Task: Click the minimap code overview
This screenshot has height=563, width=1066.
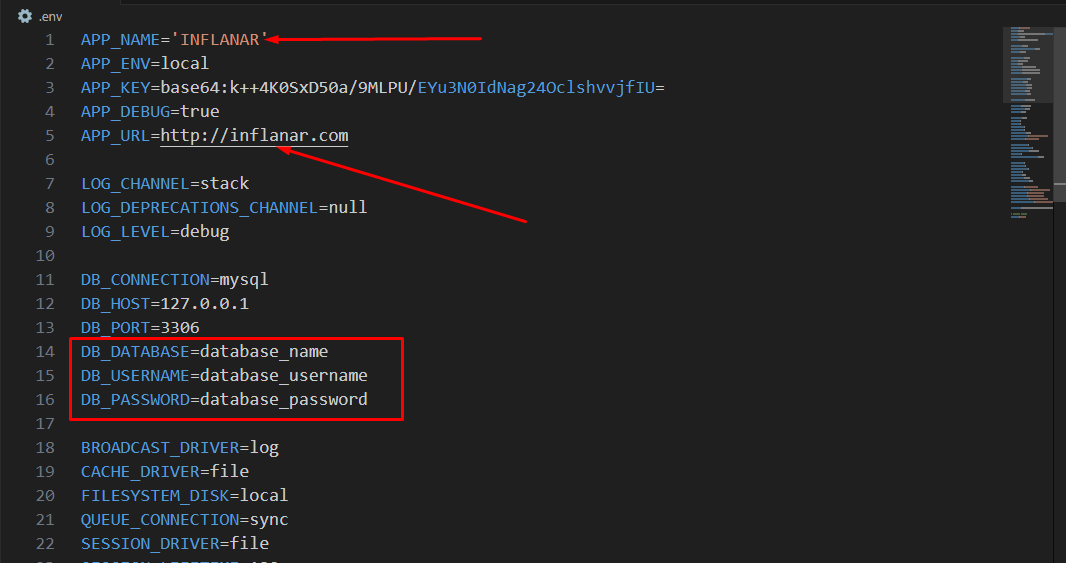Action: [x=1029, y=120]
